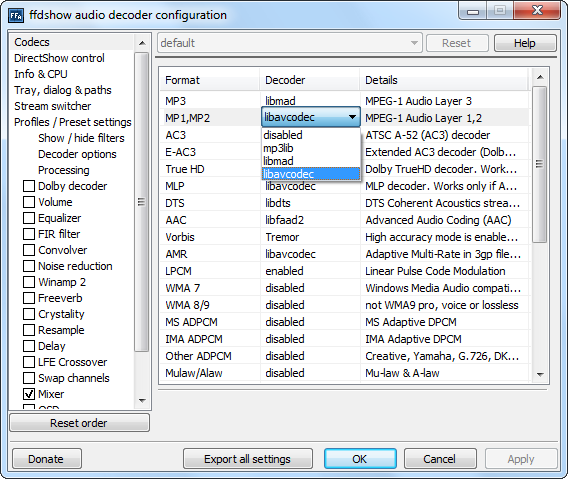Choose libmad in decoder dropdown list
This screenshot has width=568, height=479.
(x=311, y=161)
